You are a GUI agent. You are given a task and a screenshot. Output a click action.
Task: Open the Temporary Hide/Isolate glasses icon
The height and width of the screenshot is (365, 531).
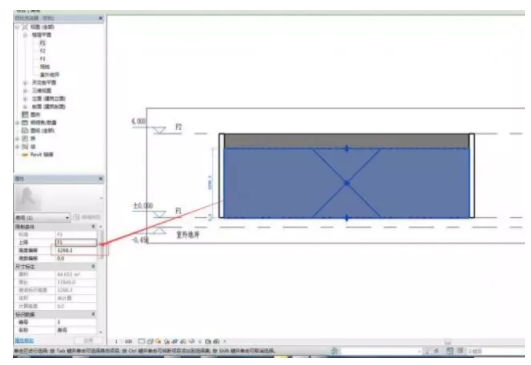pos(192,341)
